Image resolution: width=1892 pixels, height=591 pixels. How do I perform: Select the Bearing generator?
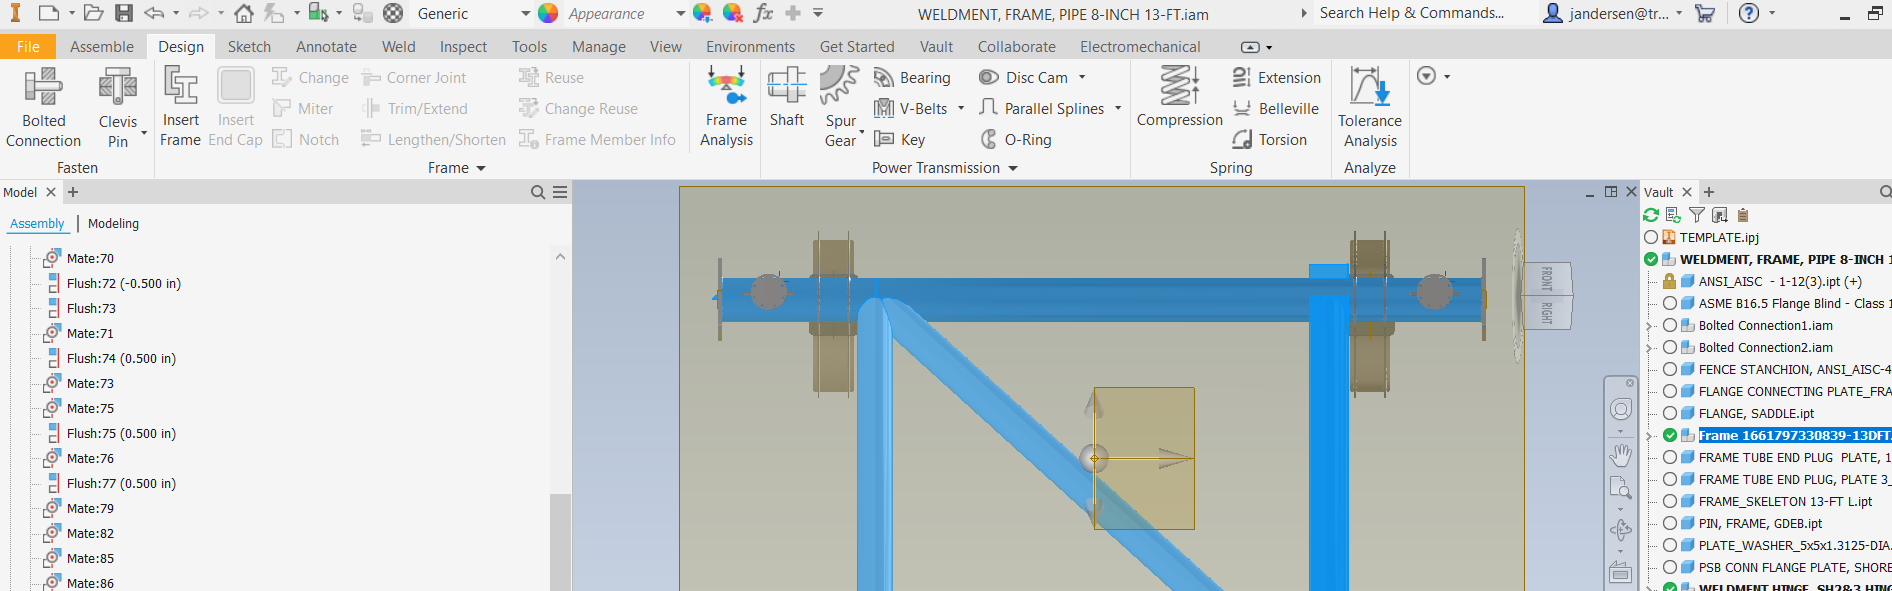point(911,78)
